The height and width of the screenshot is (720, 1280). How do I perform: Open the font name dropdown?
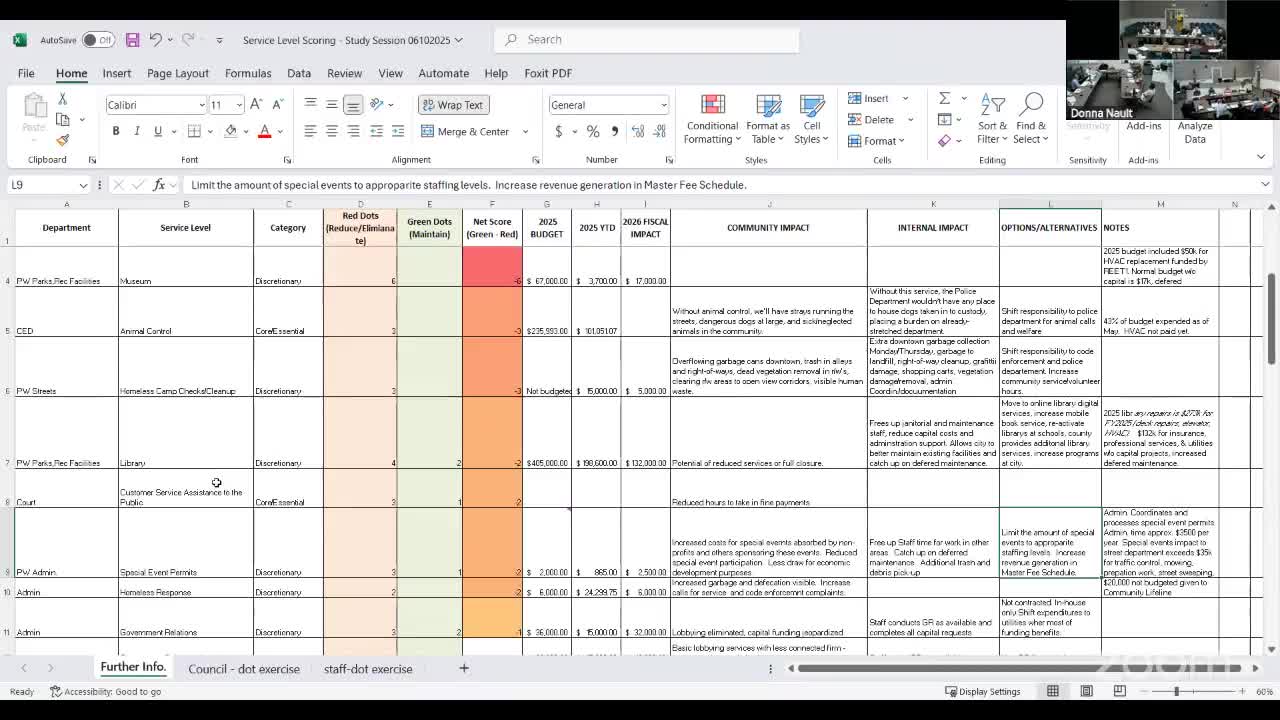pos(201,105)
